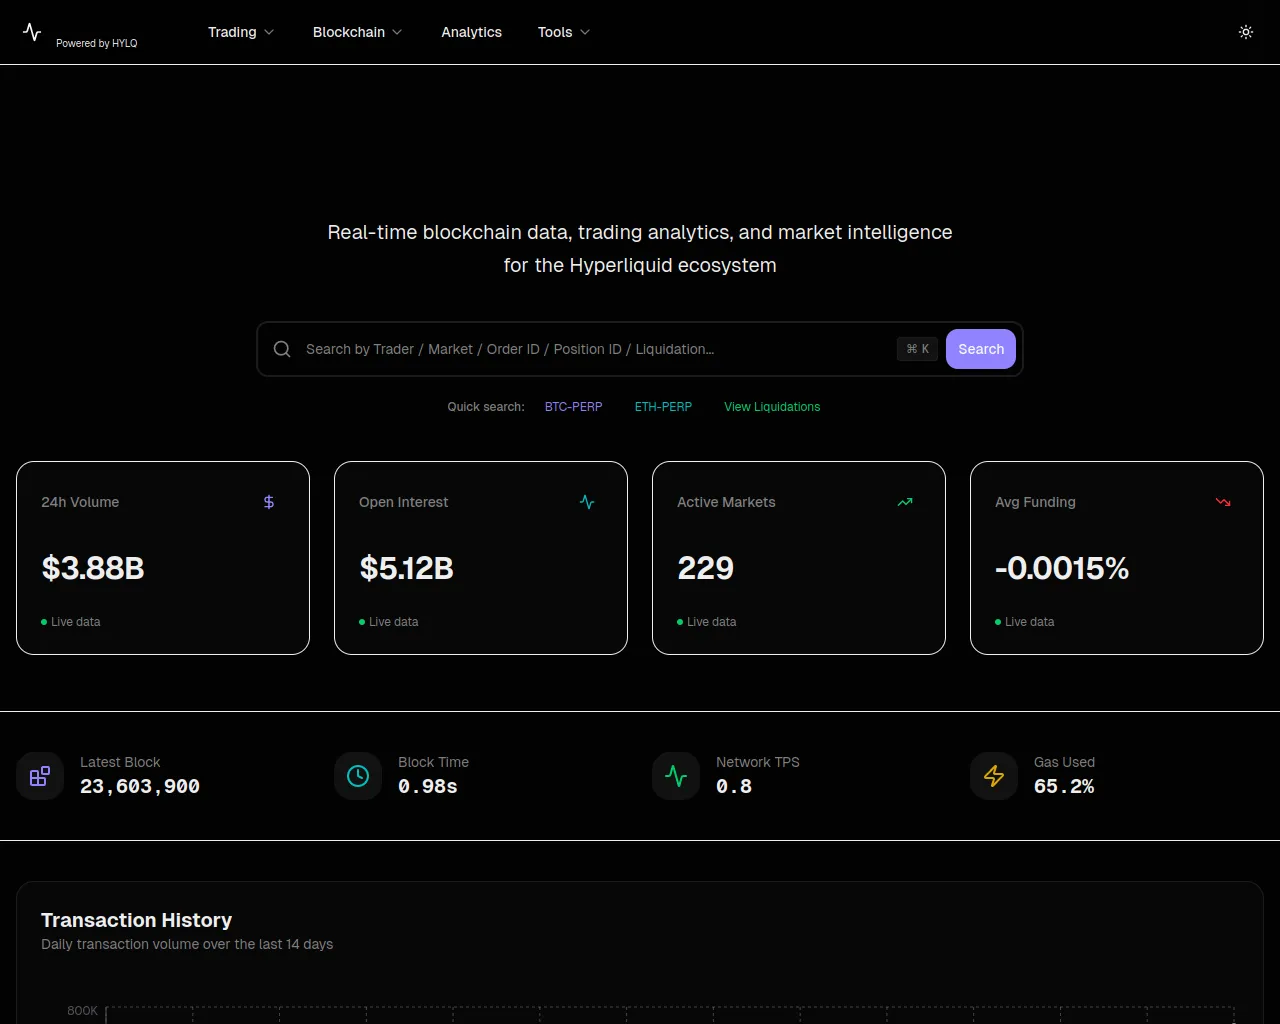
Task: Click the clock icon beside Block Time
Action: coord(358,776)
